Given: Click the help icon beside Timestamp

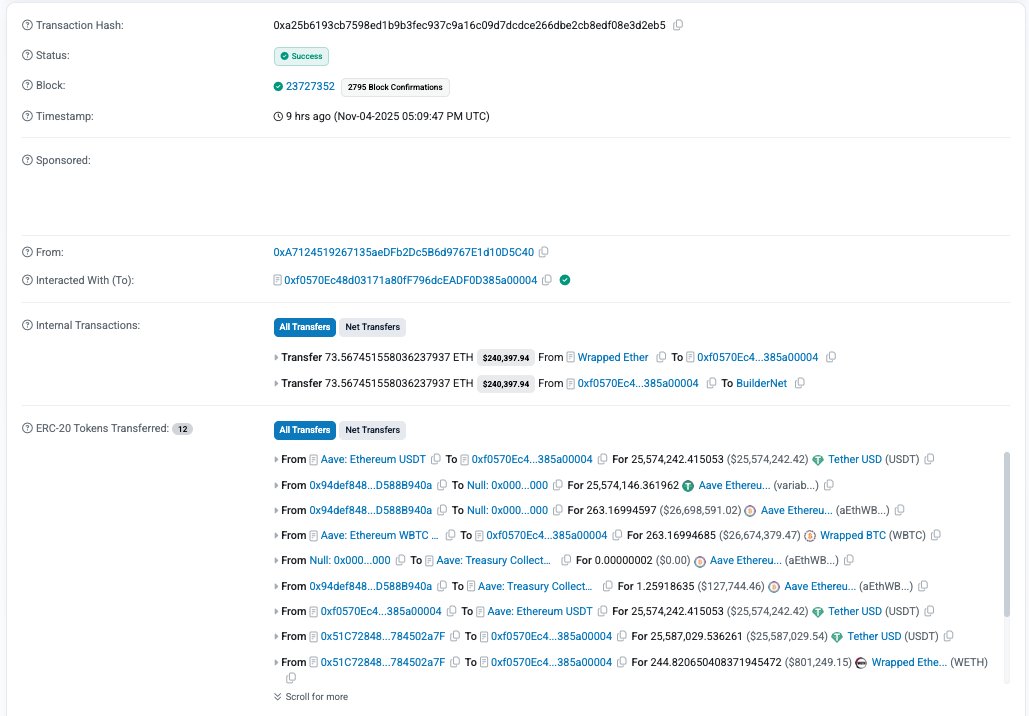Looking at the screenshot, I should [27, 116].
